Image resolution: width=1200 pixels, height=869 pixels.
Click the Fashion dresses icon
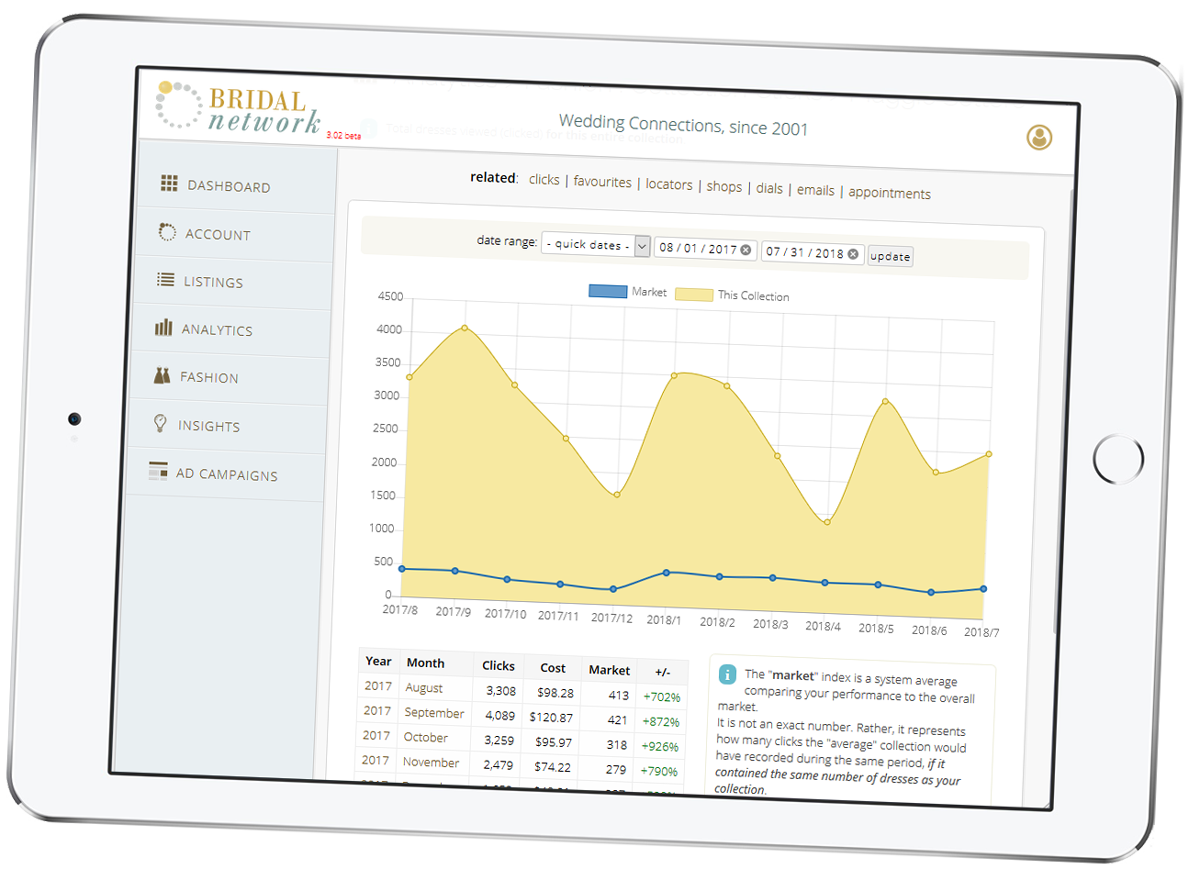pos(162,376)
